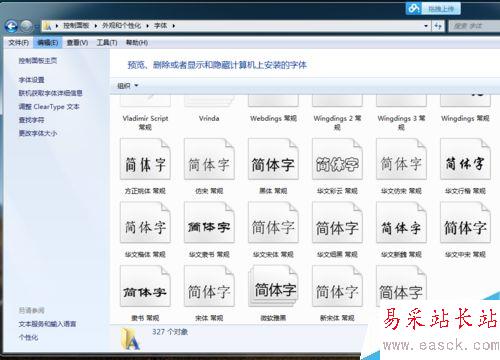Select the 华文仿宋 常规 font icon
The height and width of the screenshot is (360, 500).
[x=401, y=159]
